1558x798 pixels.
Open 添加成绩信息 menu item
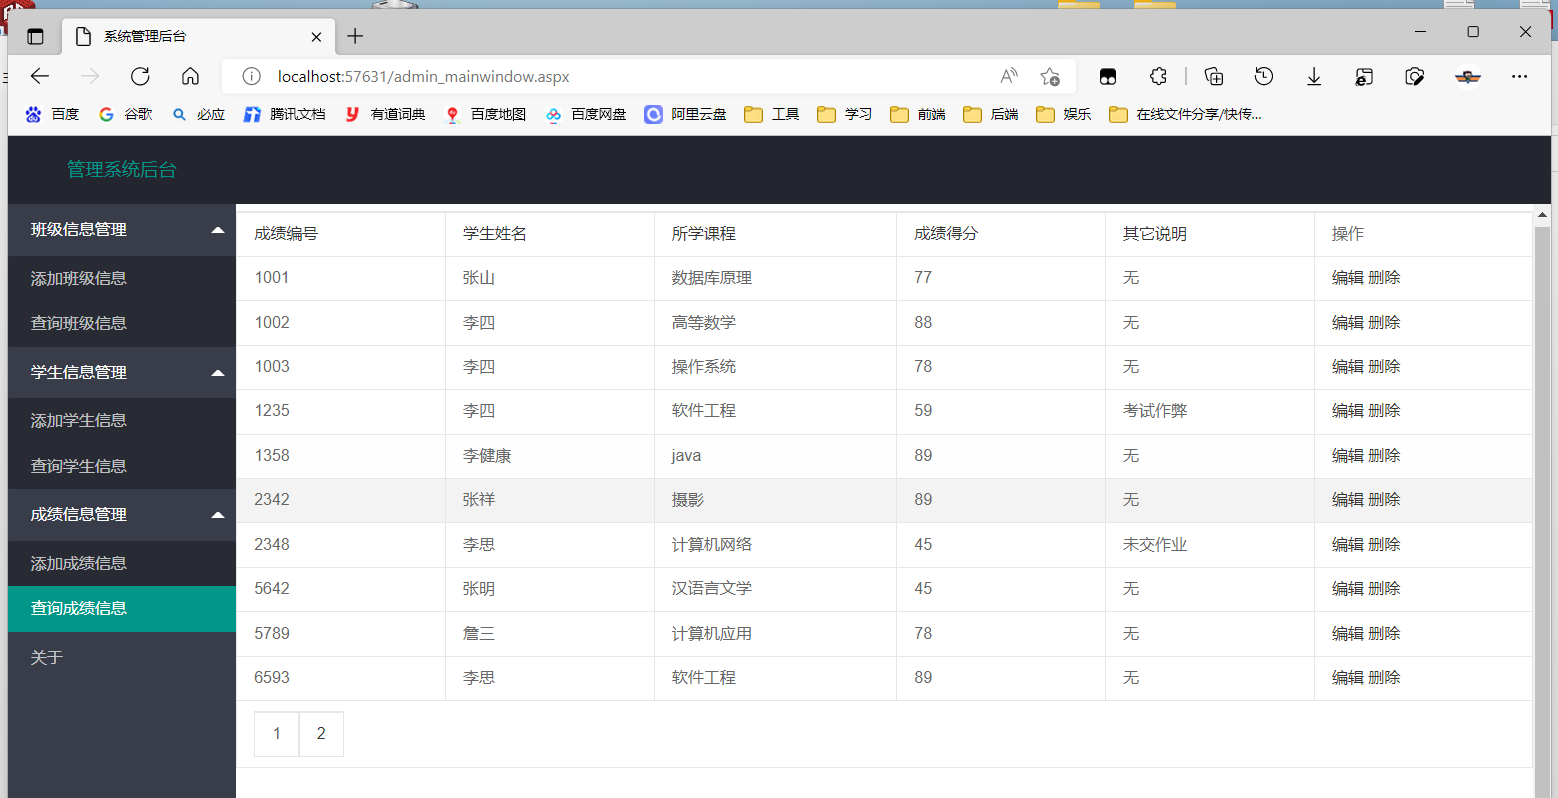click(x=122, y=563)
